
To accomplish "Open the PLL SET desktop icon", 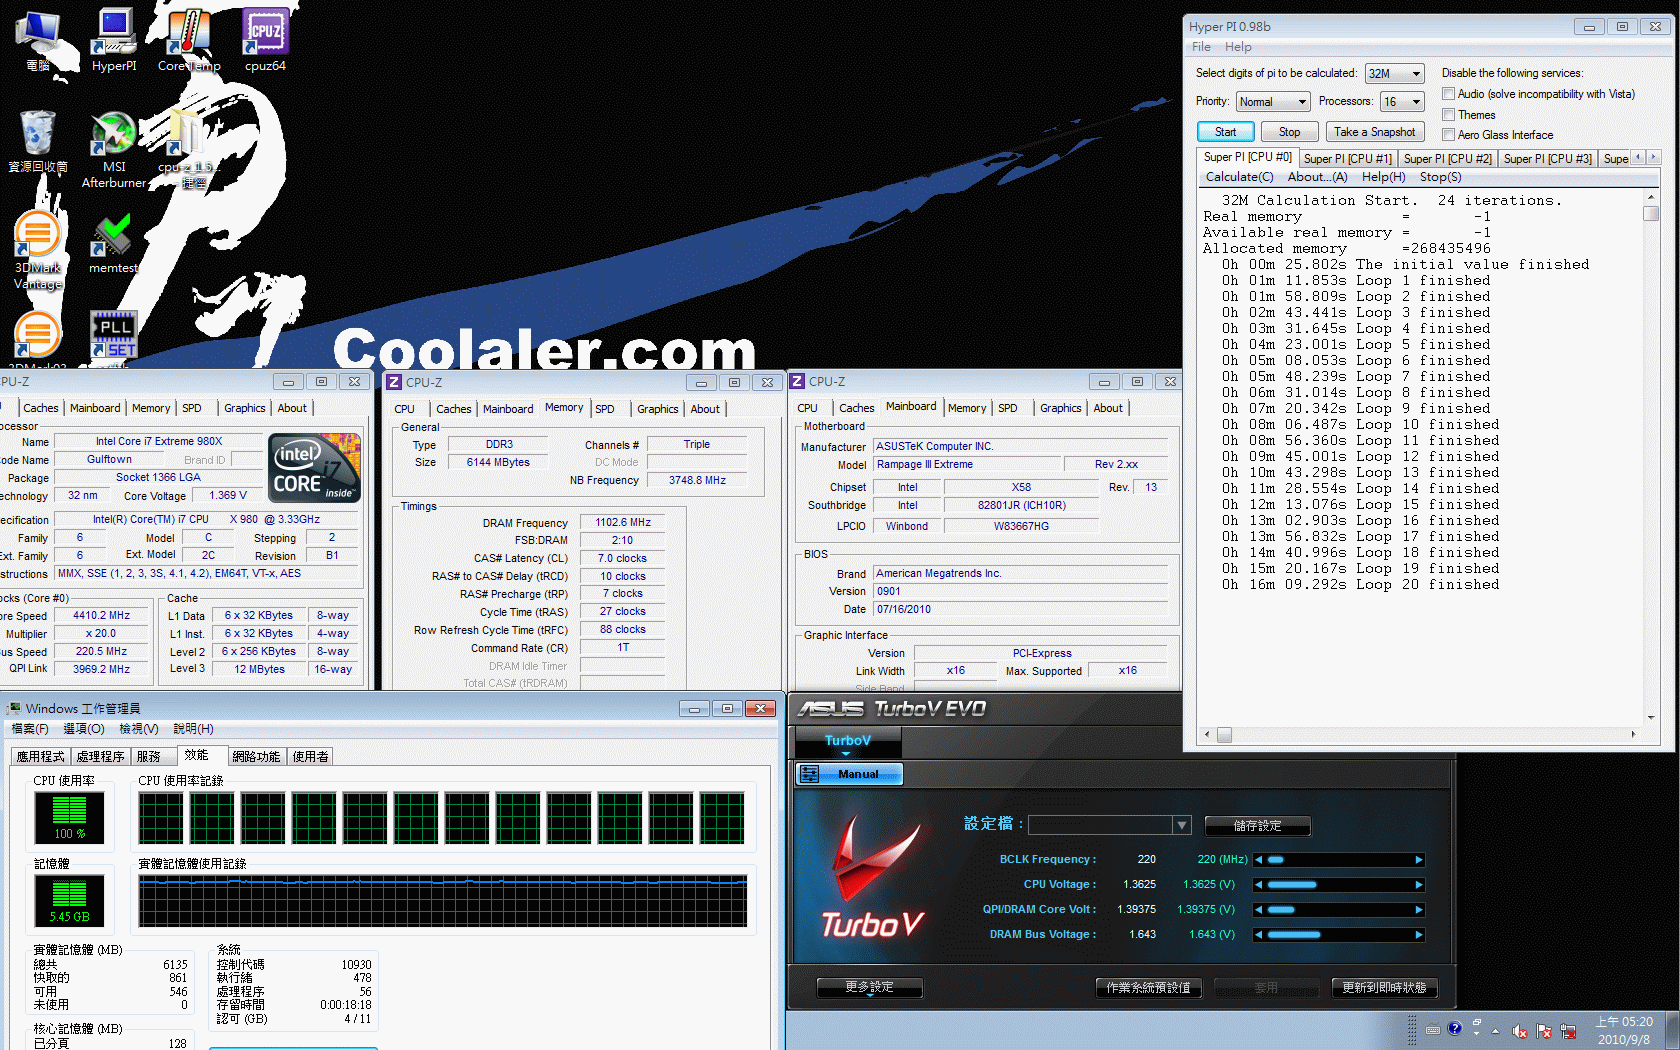I will [114, 334].
